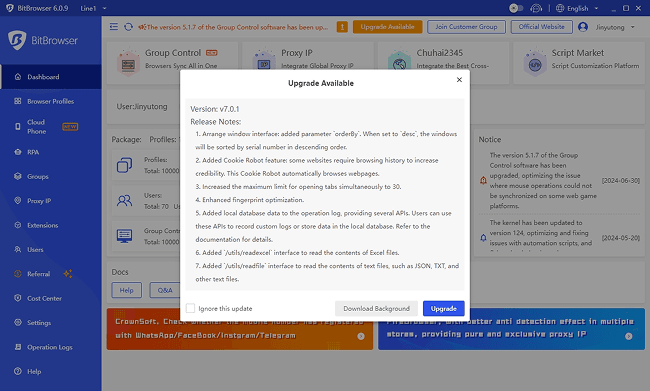Click the Chuhai2345 card icon

399,62
